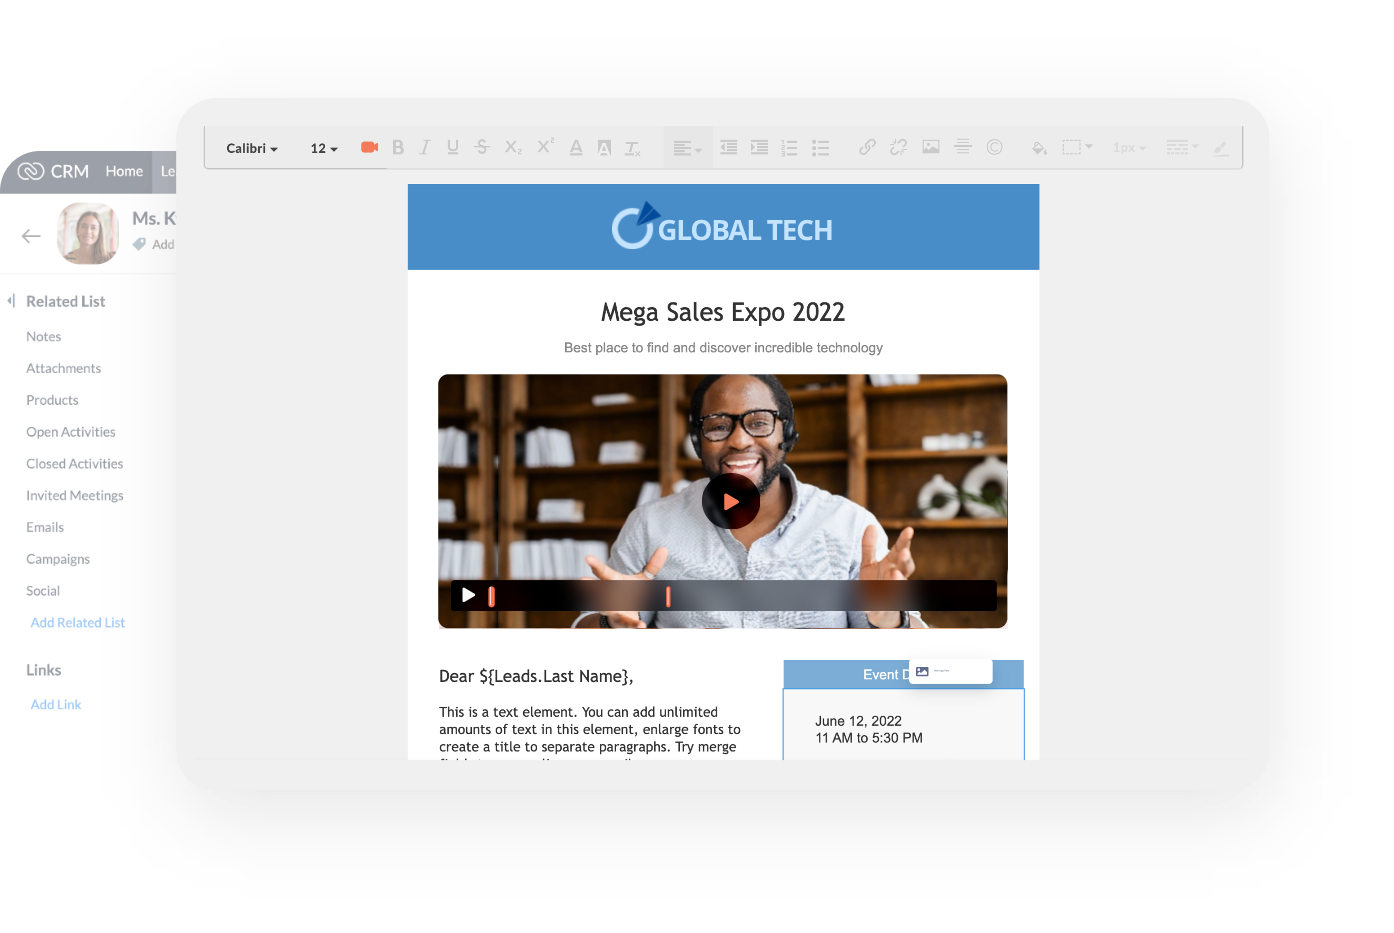Click the insert link icon
Image resolution: width=1394 pixels, height=933 pixels.
[x=867, y=147]
